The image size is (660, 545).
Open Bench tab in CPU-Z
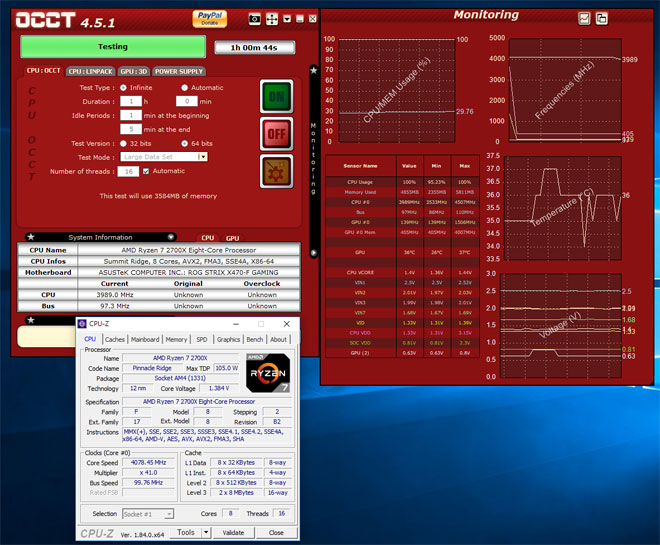point(254,339)
